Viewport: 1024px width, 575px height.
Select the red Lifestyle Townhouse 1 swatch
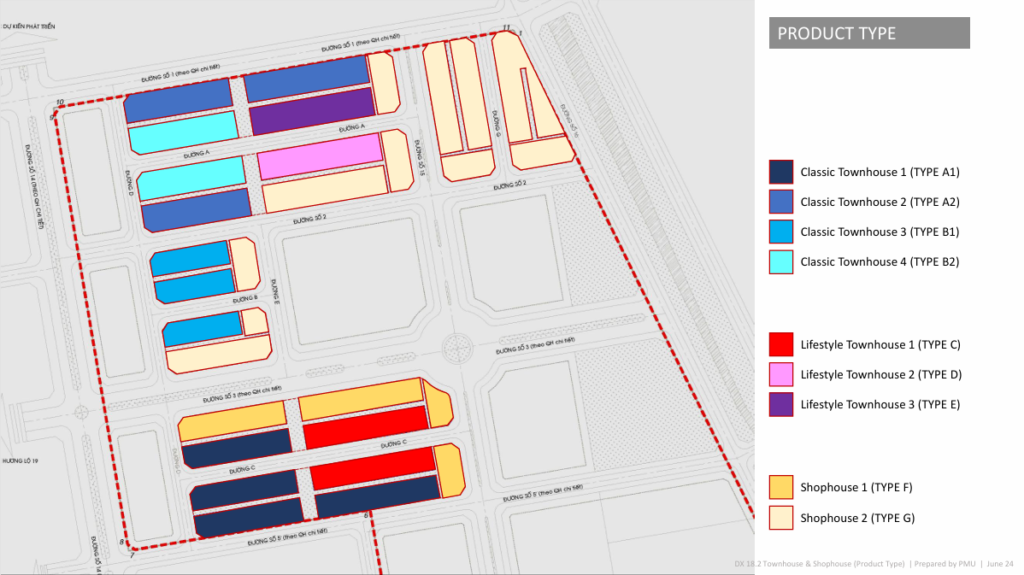(781, 345)
